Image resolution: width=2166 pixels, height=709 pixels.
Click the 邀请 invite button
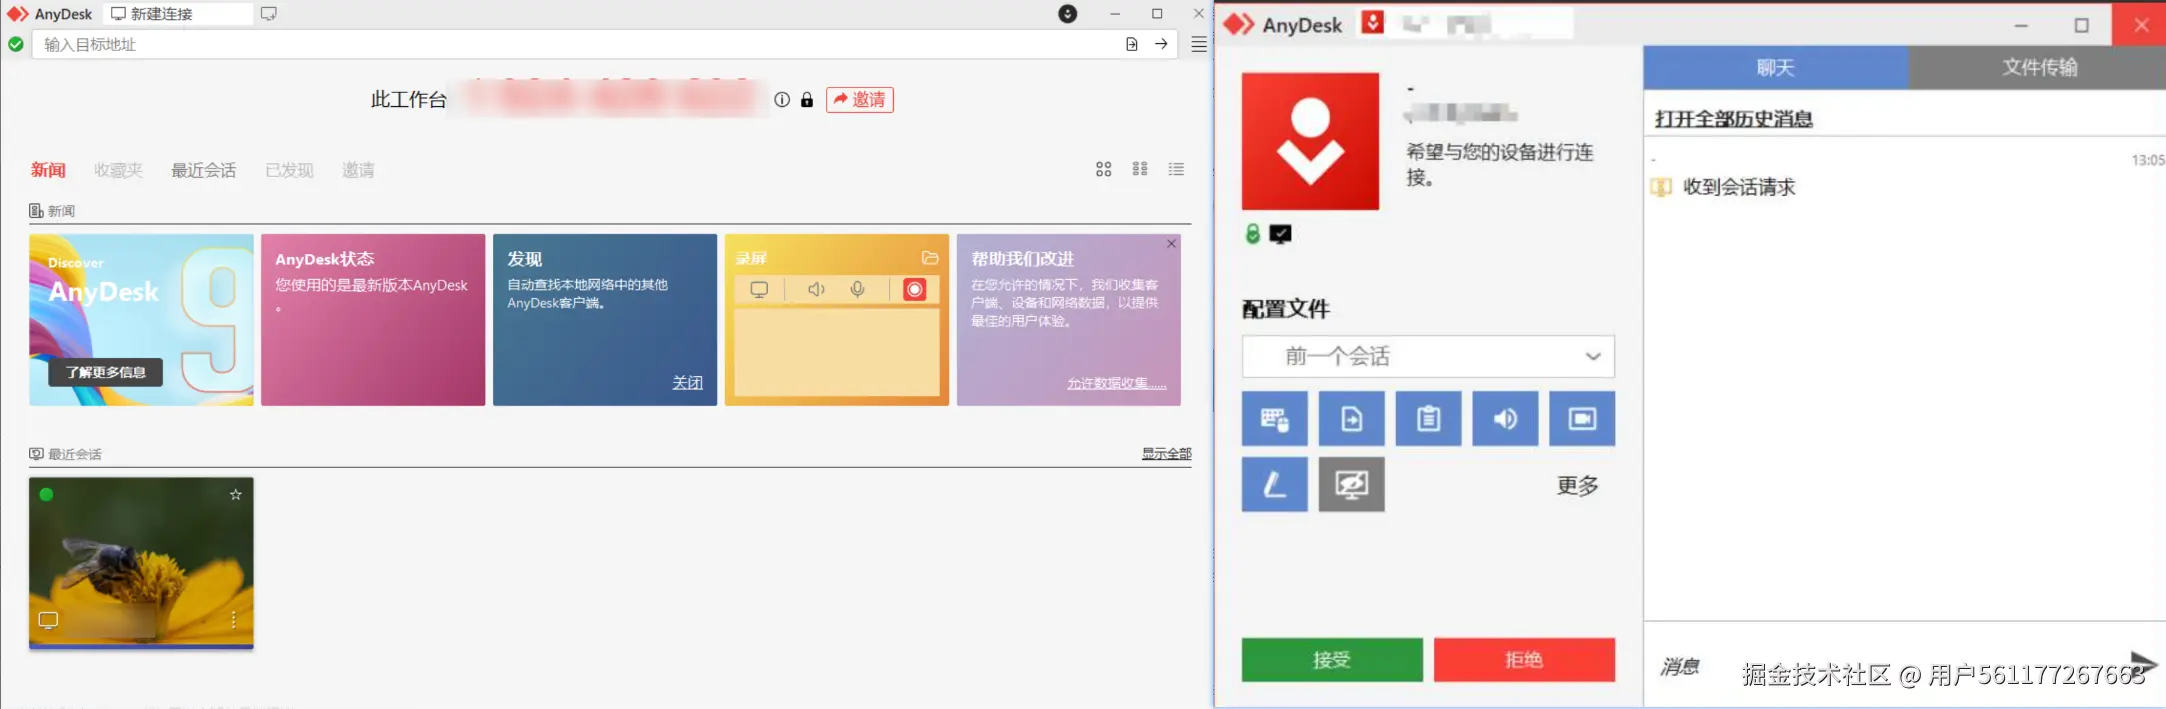tap(860, 99)
